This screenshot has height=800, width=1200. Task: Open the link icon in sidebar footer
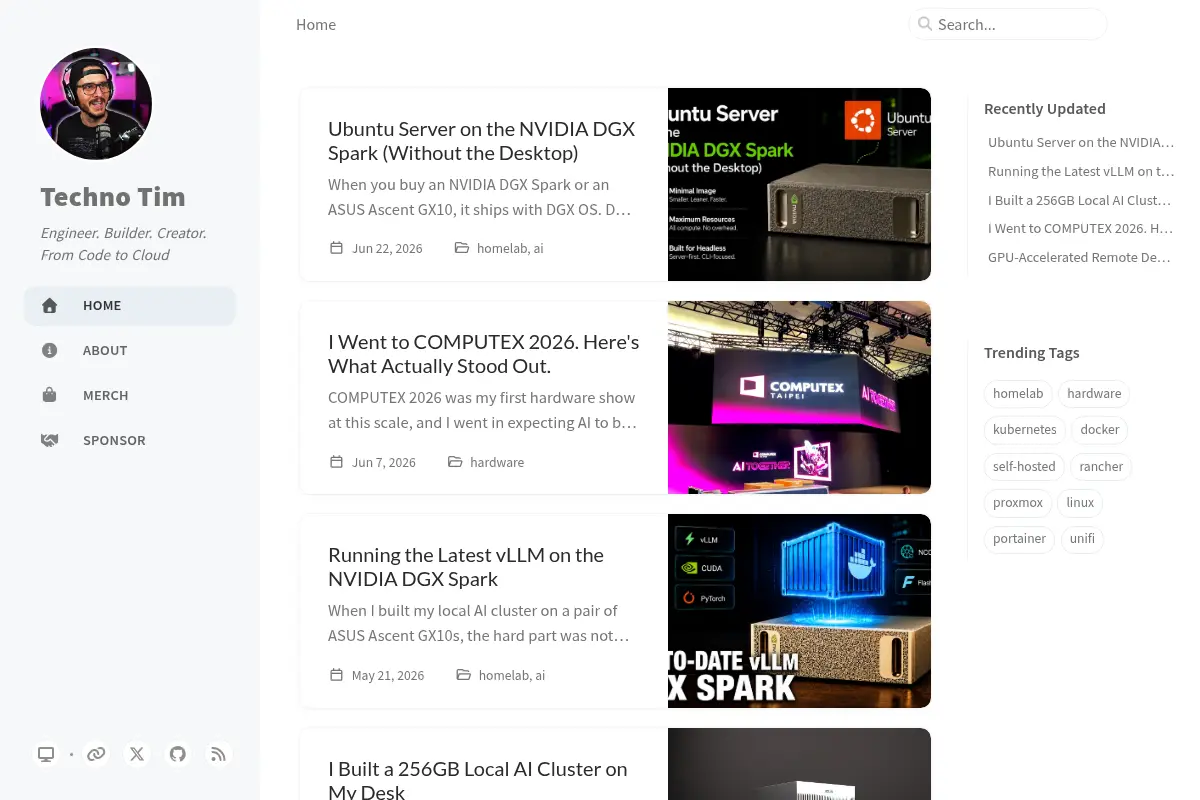pos(96,754)
